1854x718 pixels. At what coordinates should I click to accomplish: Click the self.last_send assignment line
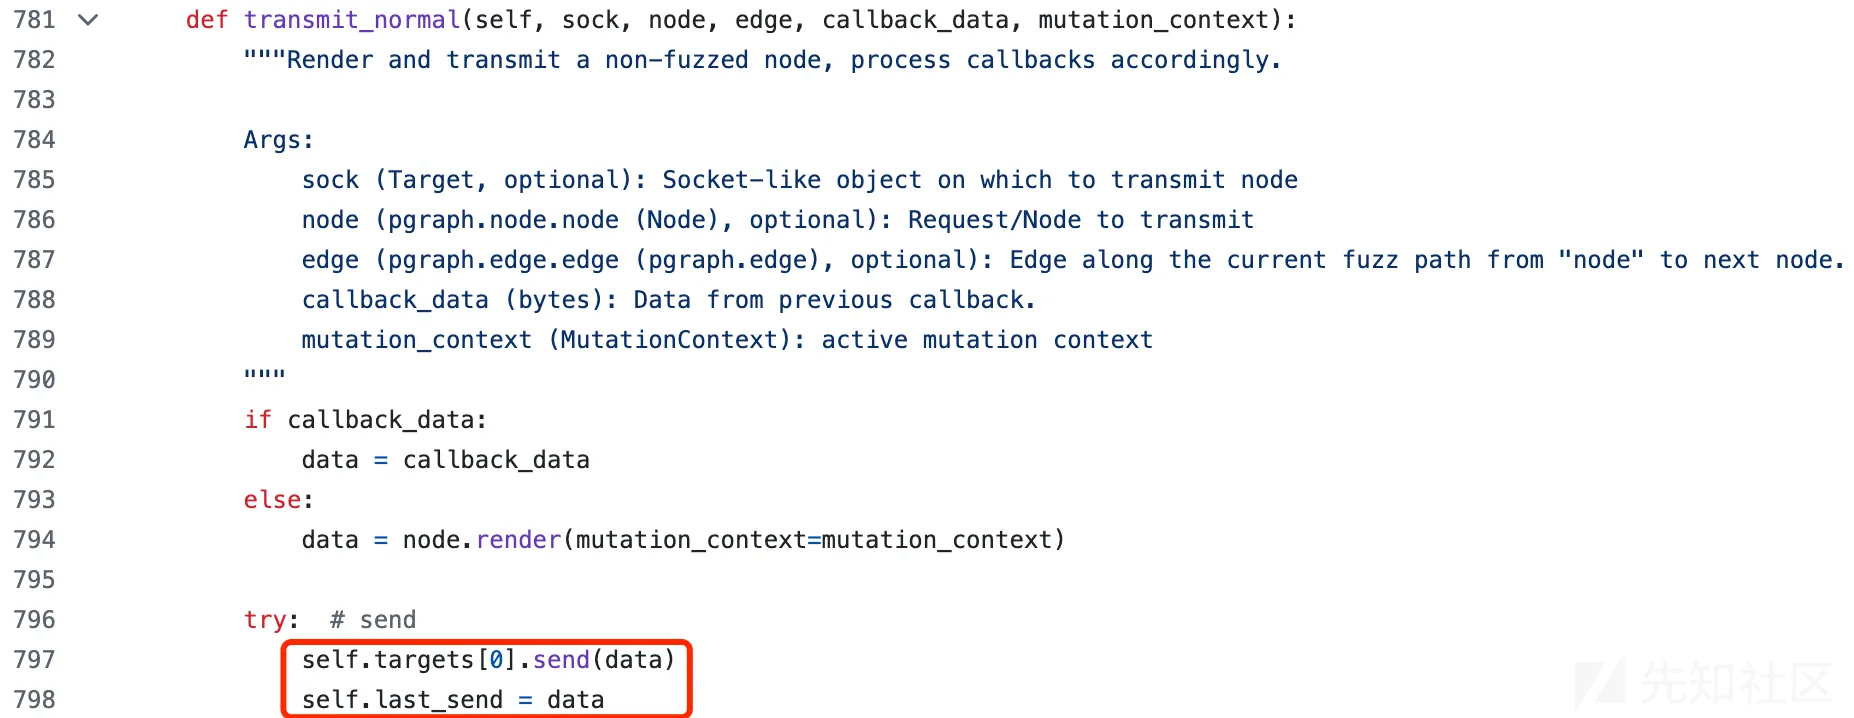453,700
